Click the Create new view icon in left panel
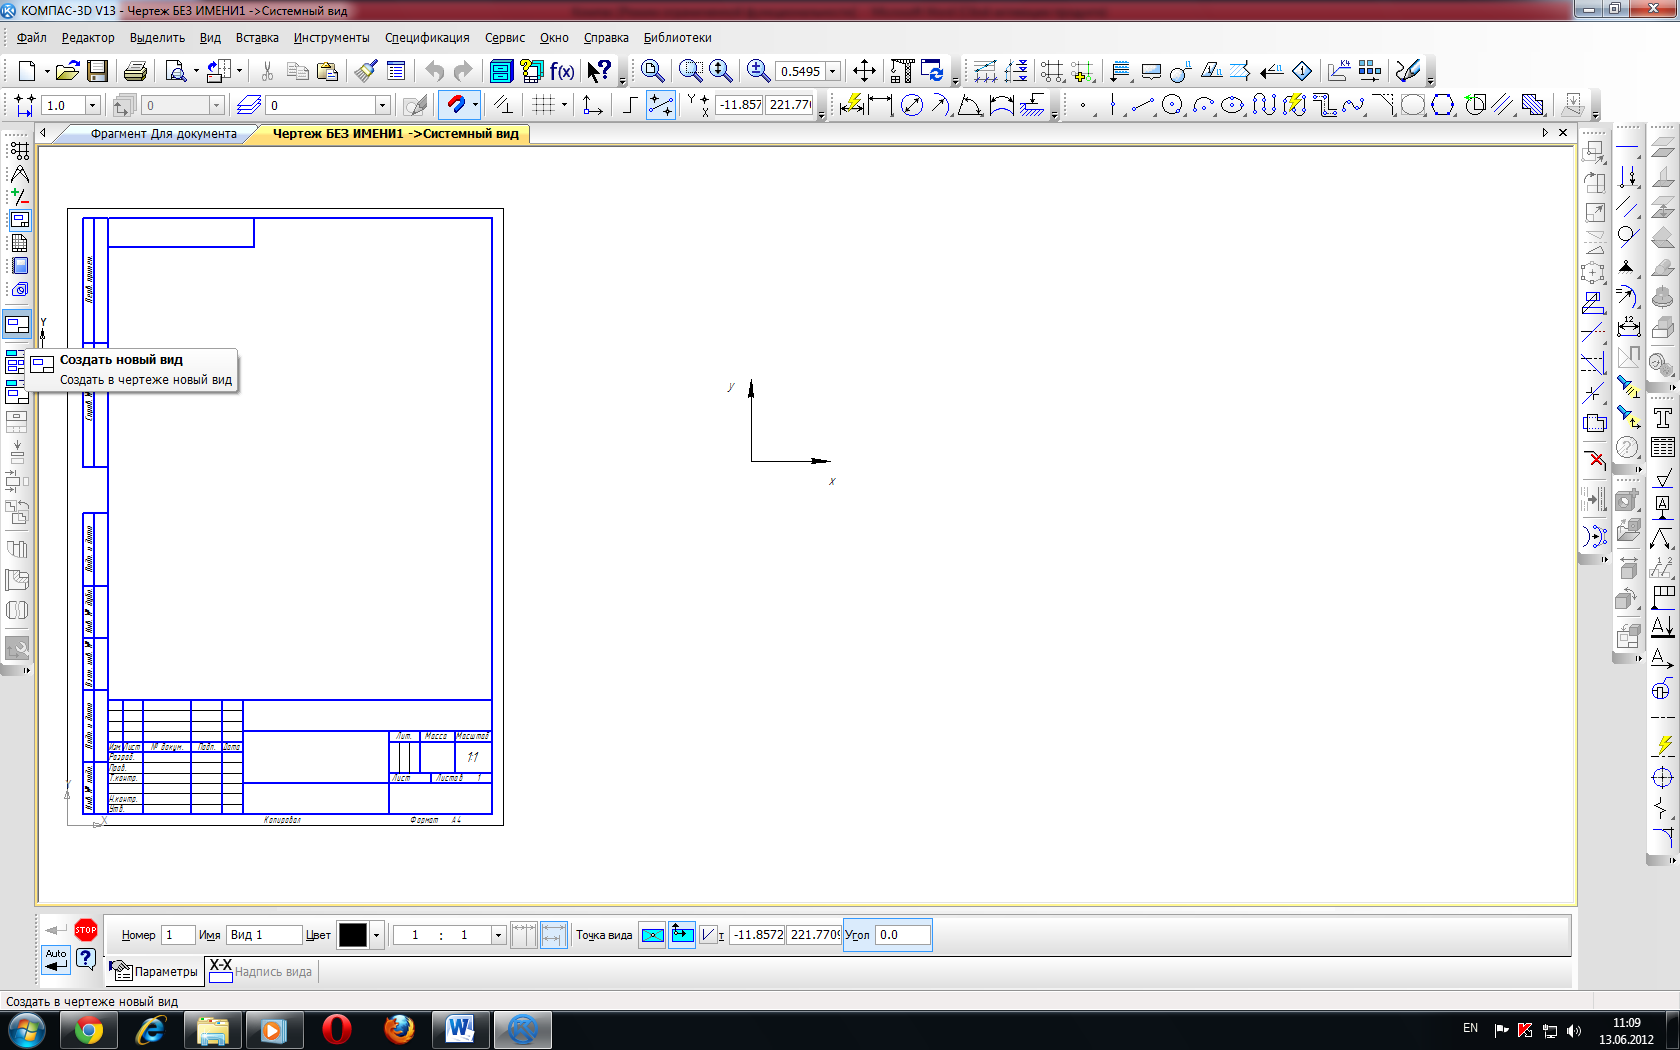Screen dimensions: 1680x1050 point(17,325)
